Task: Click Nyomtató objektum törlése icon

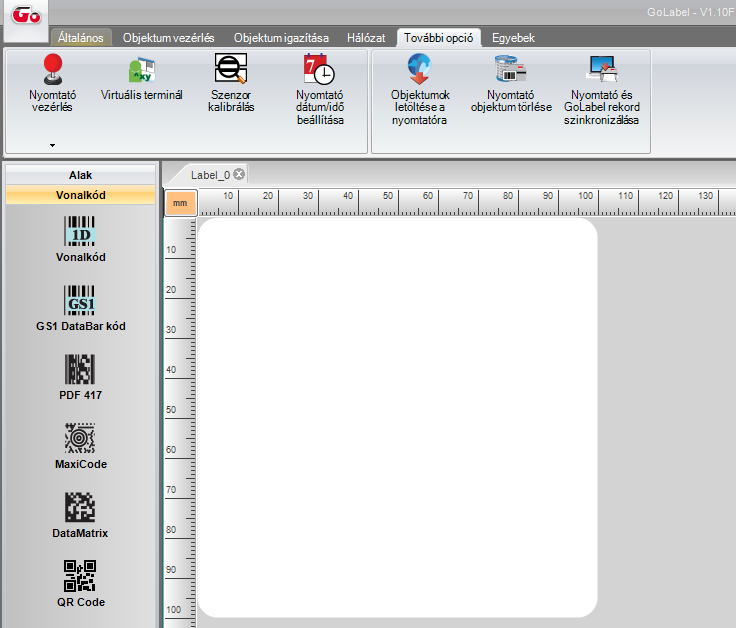Action: tap(511, 69)
